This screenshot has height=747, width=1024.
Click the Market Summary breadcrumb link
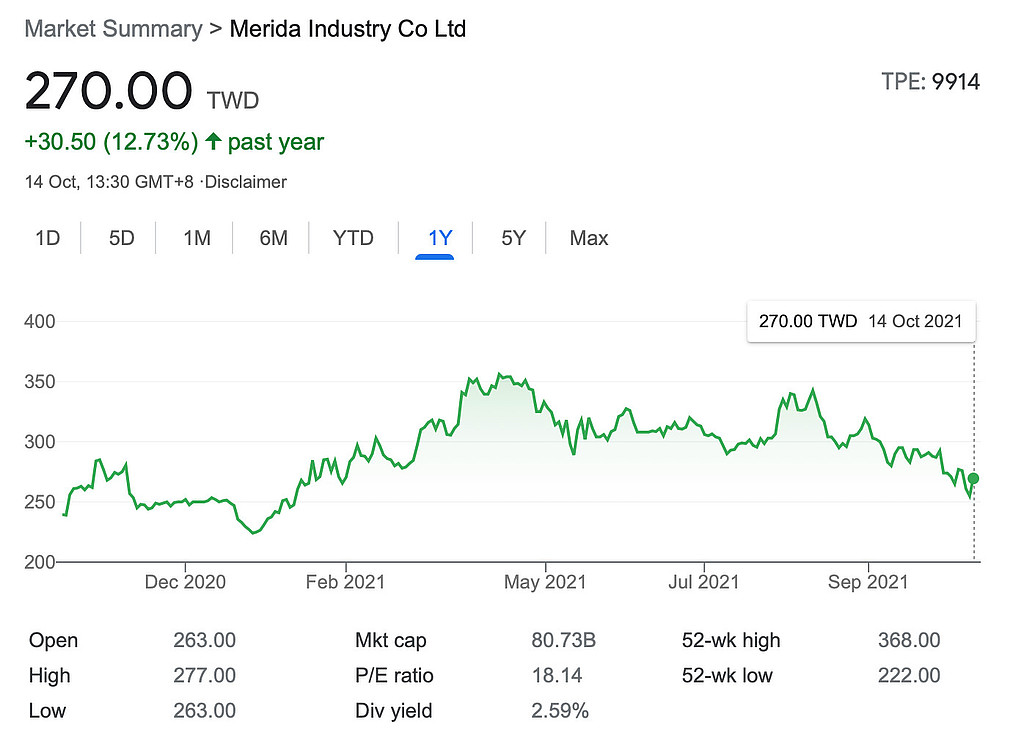pyautogui.click(x=112, y=29)
